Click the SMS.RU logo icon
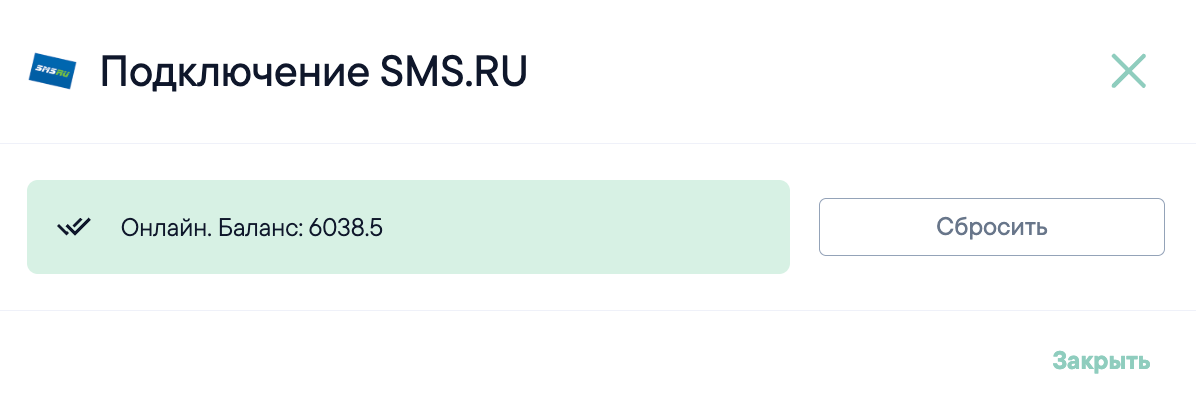 pyautogui.click(x=52, y=71)
